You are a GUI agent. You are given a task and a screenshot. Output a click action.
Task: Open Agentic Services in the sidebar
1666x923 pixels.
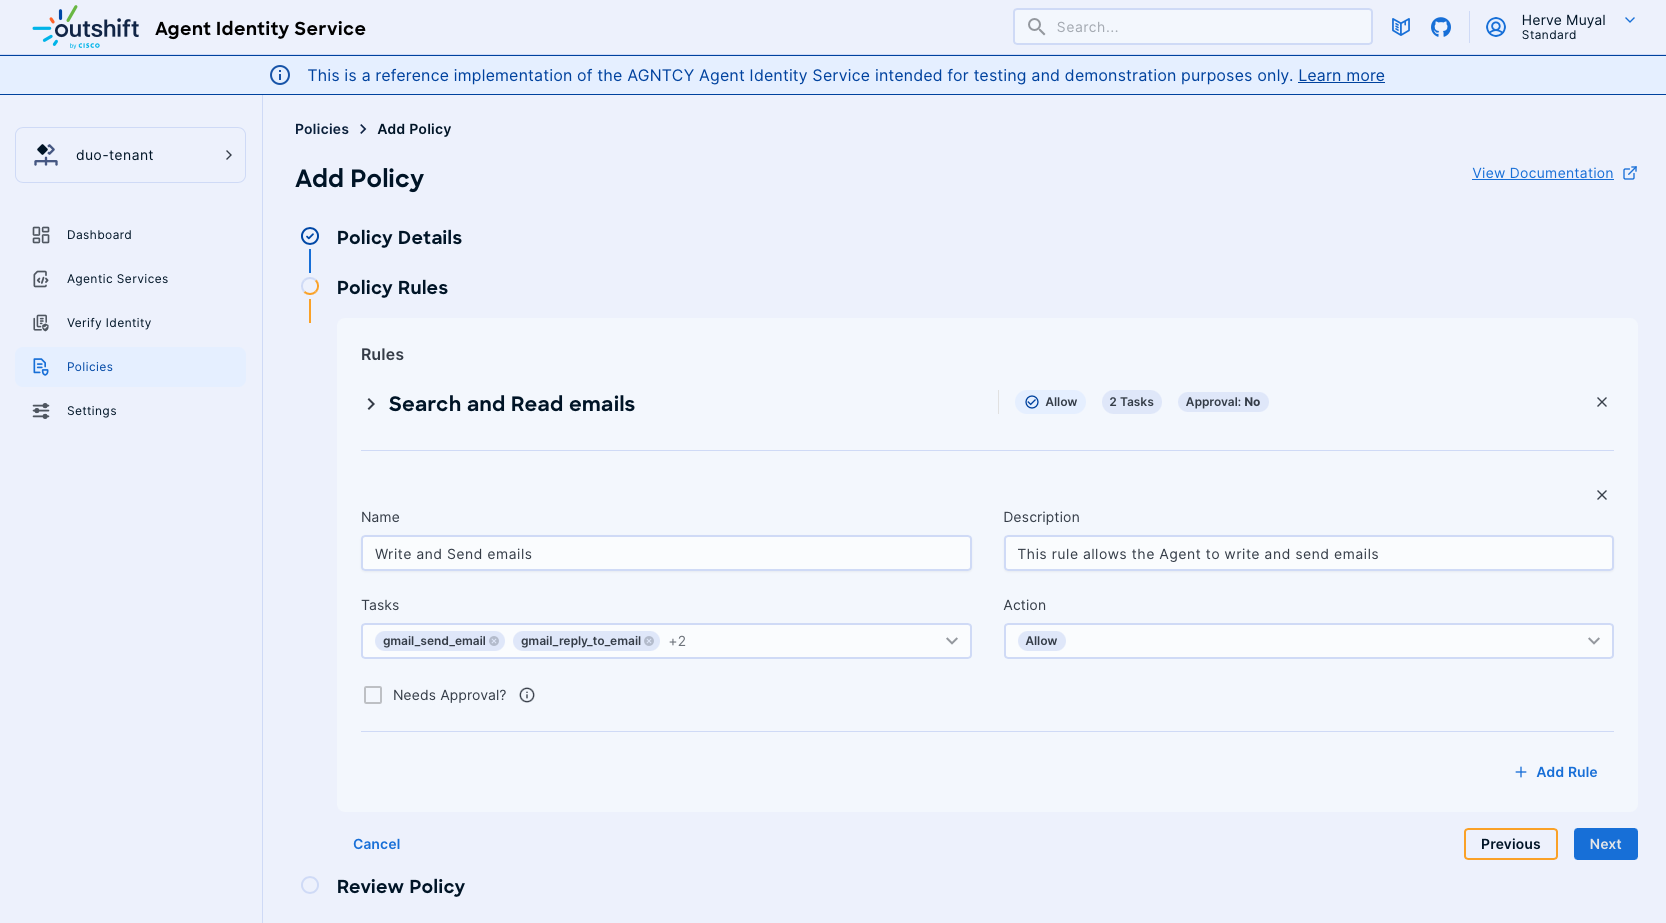coord(117,279)
